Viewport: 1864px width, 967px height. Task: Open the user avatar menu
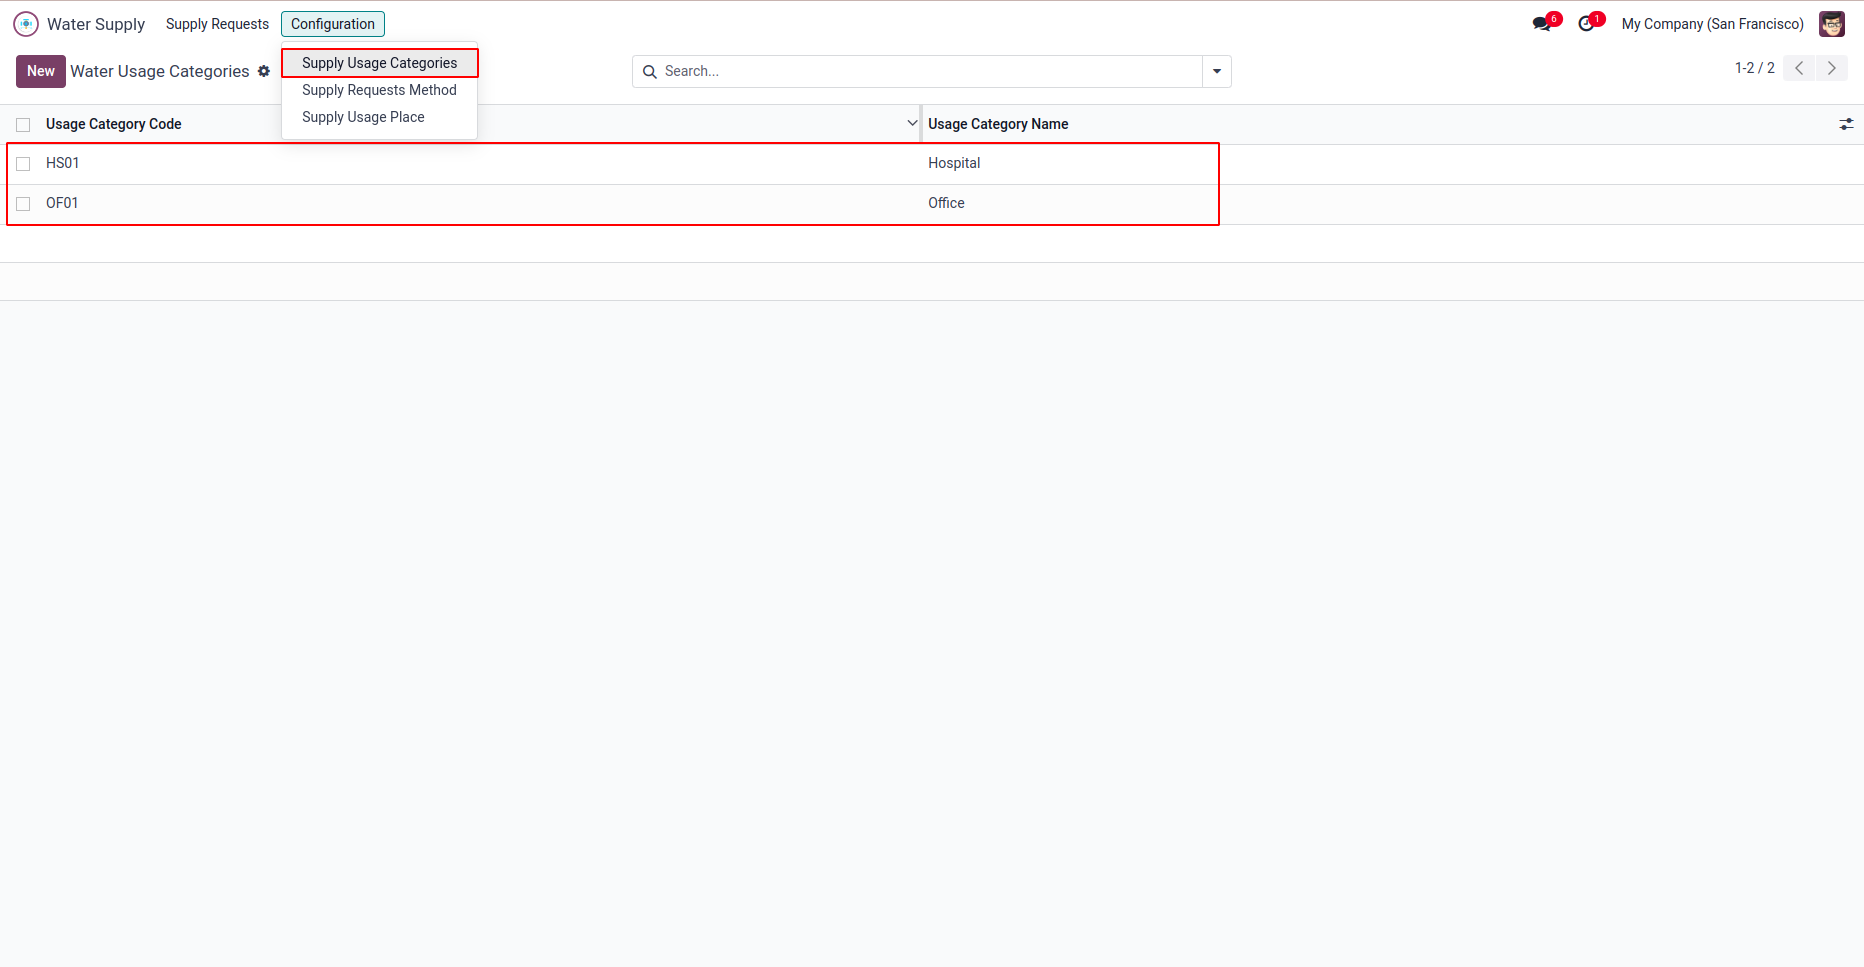(1832, 24)
